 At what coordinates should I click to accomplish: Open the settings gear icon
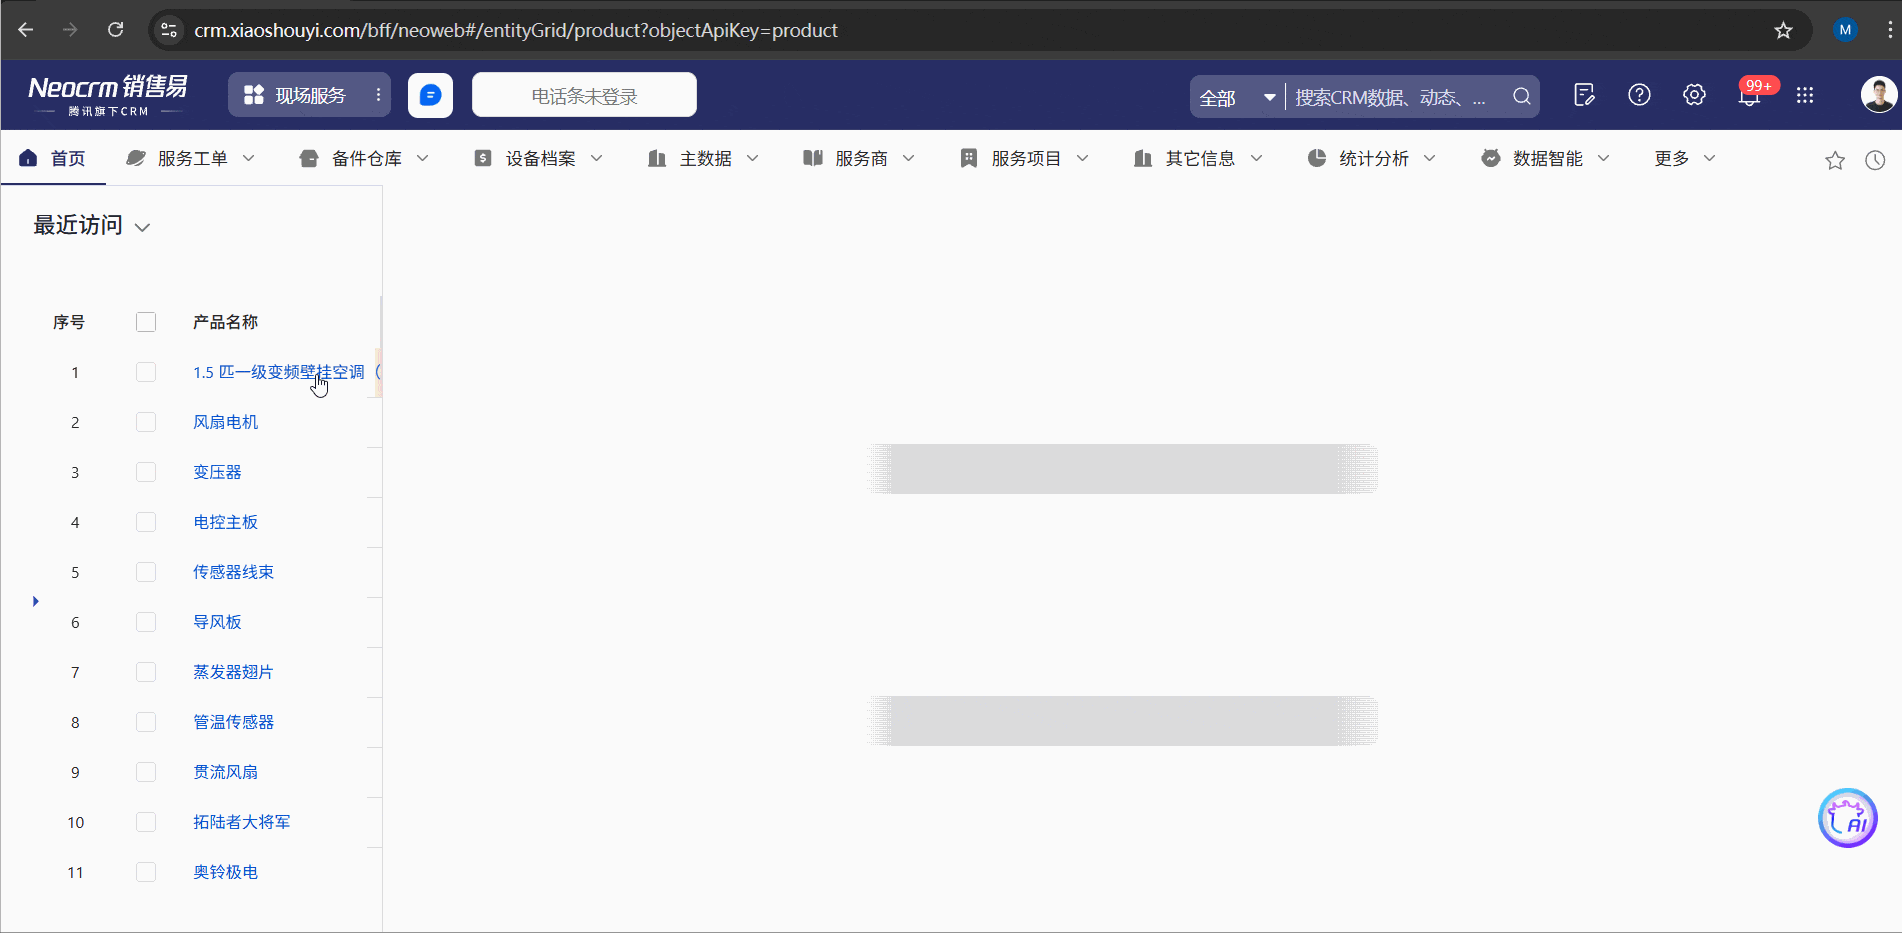point(1694,95)
